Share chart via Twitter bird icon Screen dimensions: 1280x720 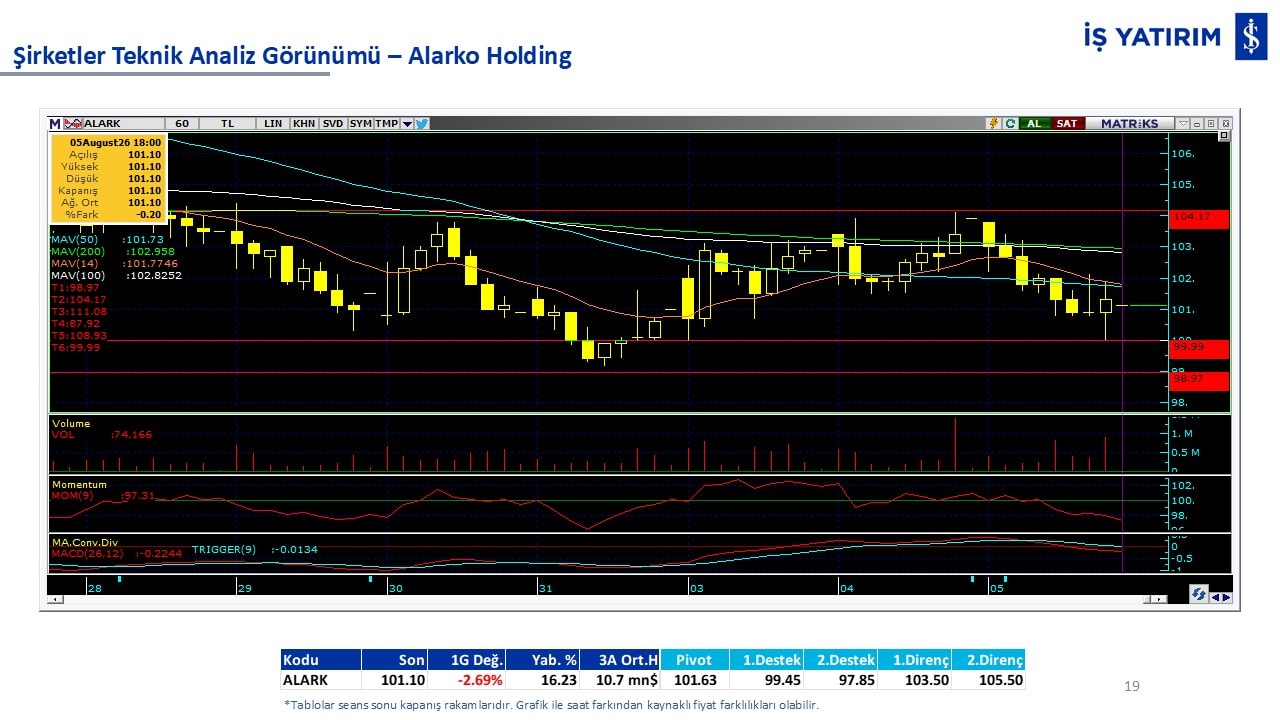(x=422, y=124)
